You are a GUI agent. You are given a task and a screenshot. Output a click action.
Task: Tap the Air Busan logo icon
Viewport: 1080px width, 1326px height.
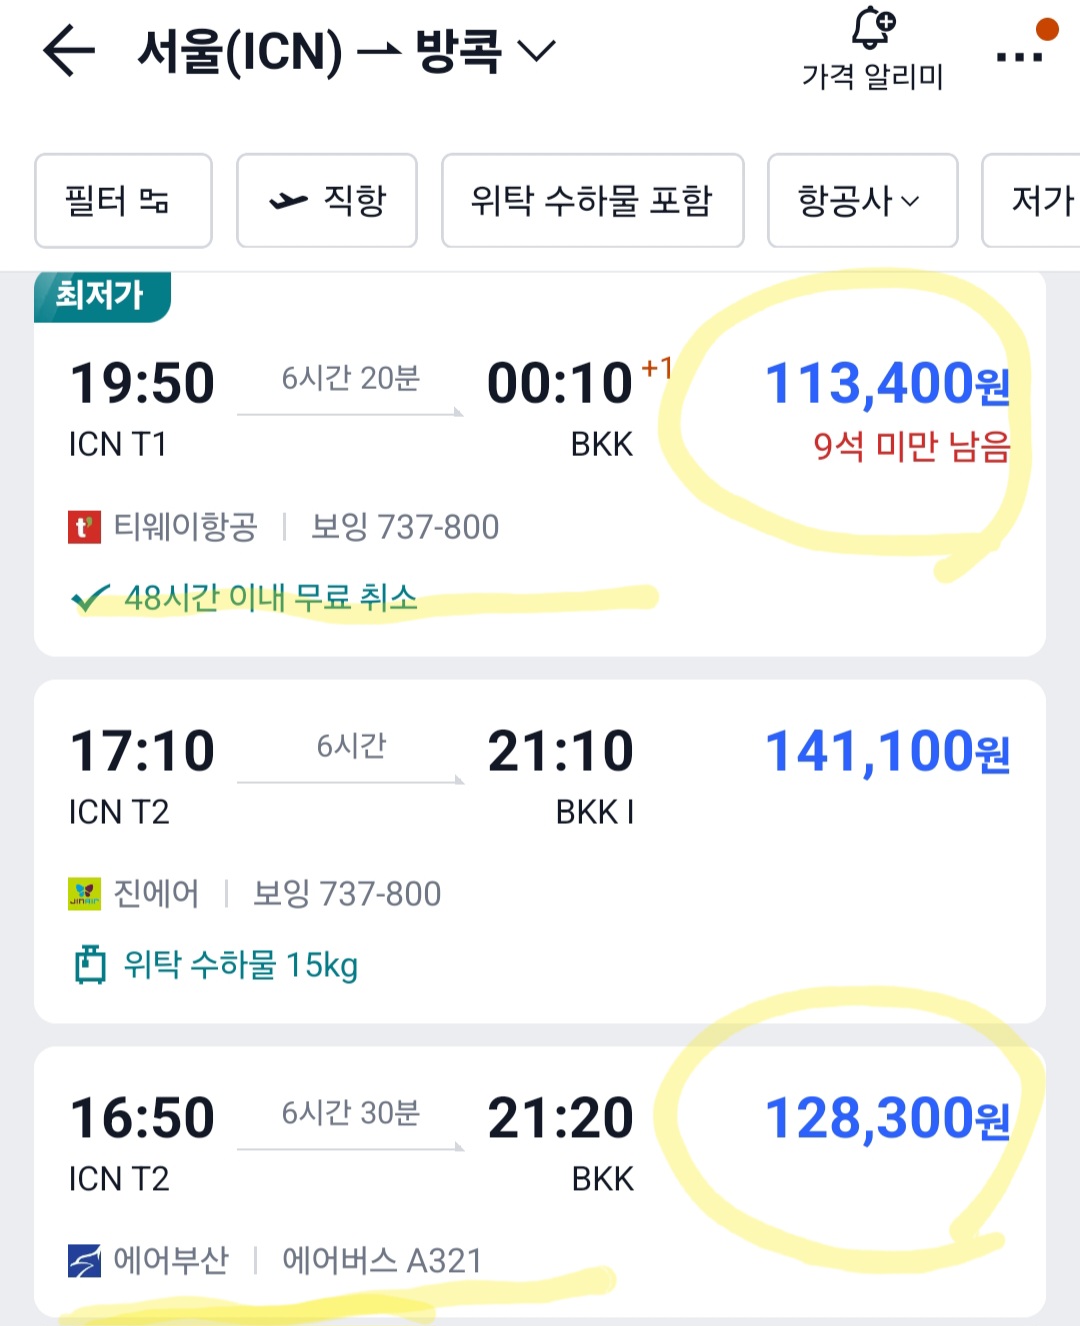pyautogui.click(x=84, y=1260)
